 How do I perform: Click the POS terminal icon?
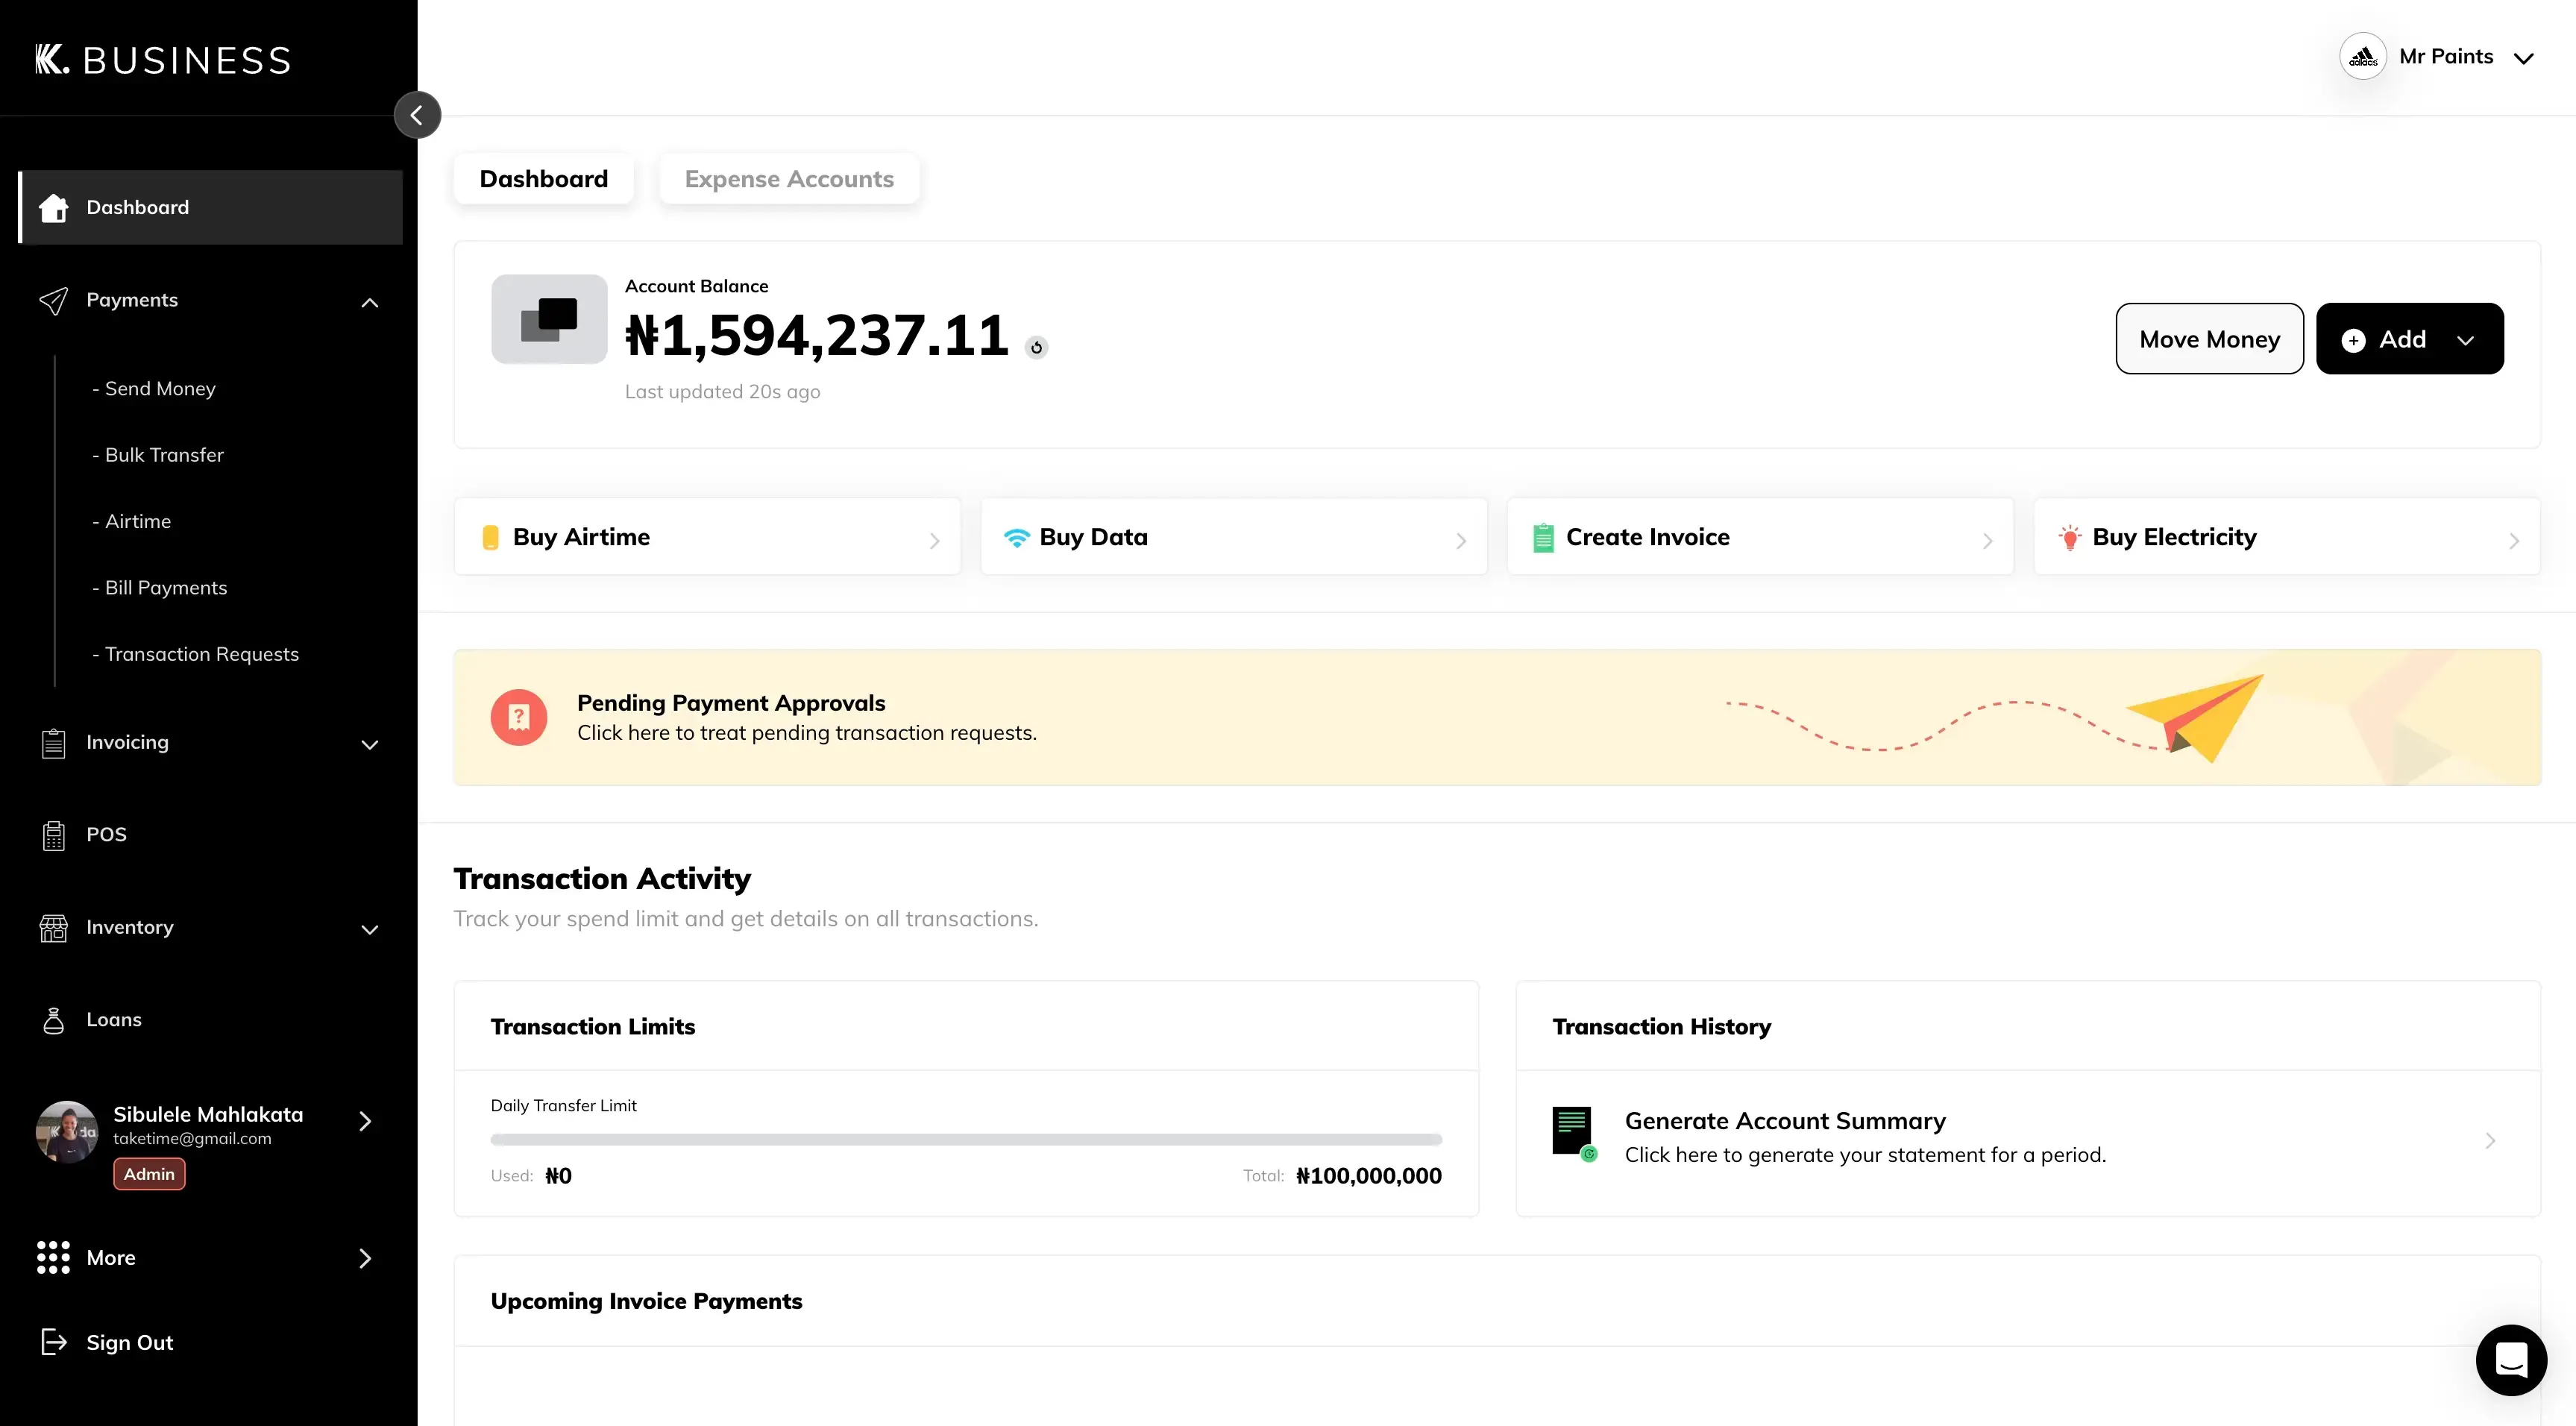pos(54,835)
